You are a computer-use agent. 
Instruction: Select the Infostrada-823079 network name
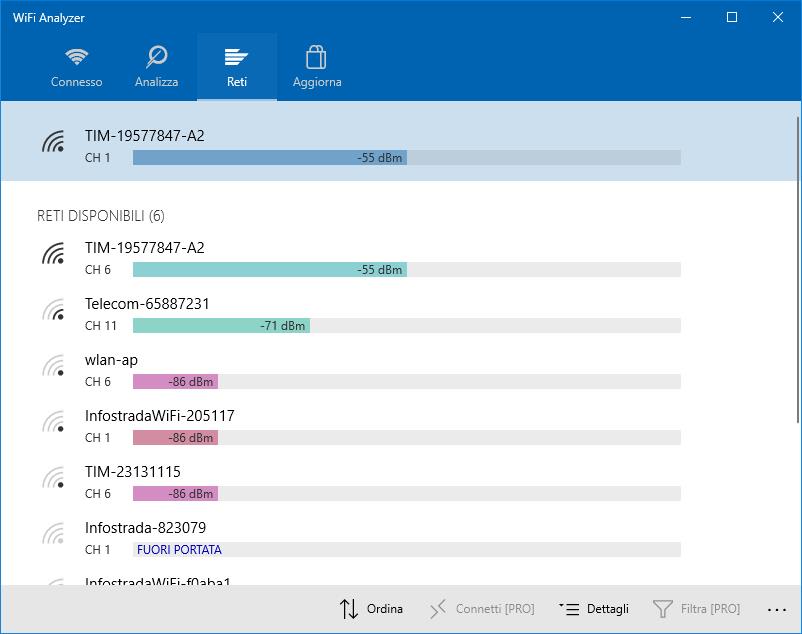point(146,528)
